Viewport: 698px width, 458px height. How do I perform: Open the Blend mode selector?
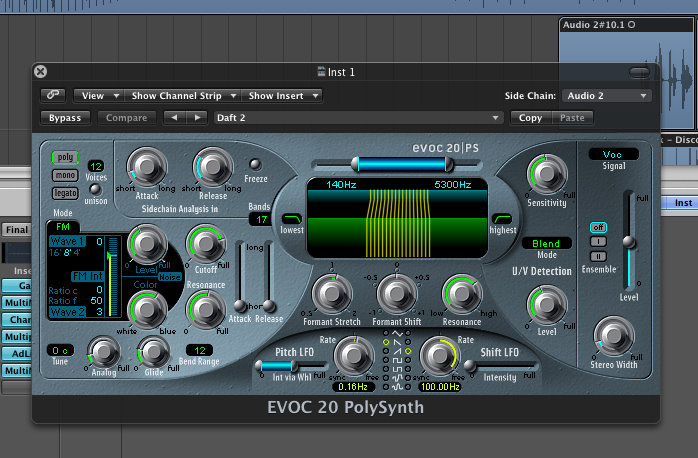(x=546, y=243)
